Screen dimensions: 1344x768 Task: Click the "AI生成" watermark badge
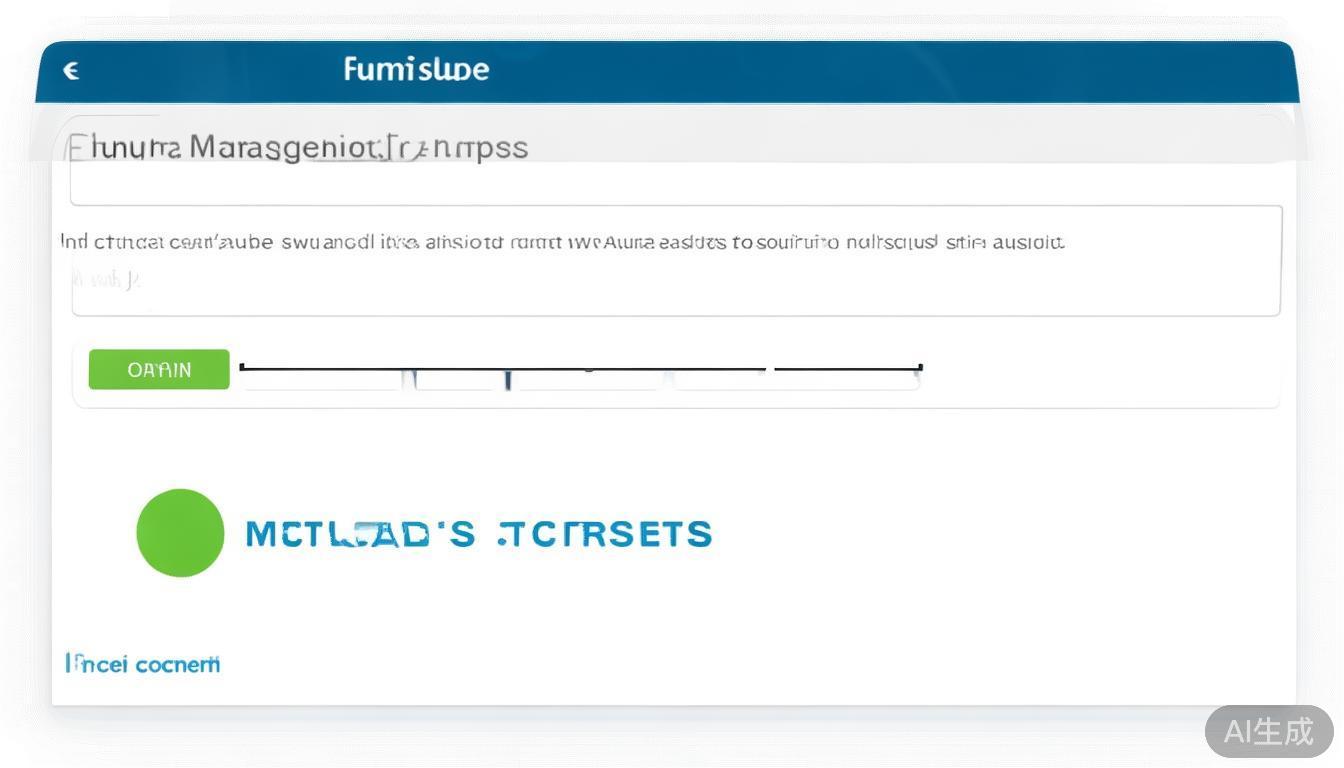1268,731
